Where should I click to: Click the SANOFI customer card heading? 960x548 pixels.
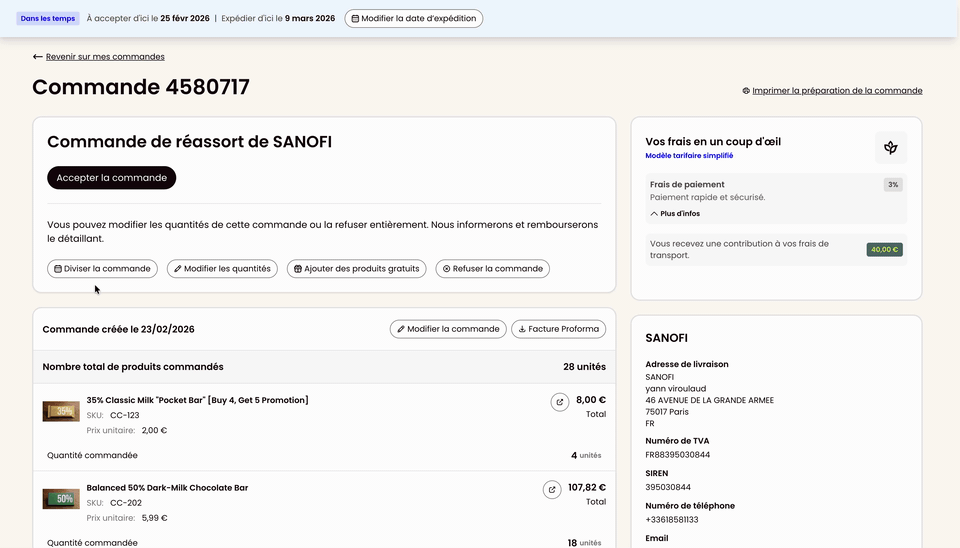(666, 338)
